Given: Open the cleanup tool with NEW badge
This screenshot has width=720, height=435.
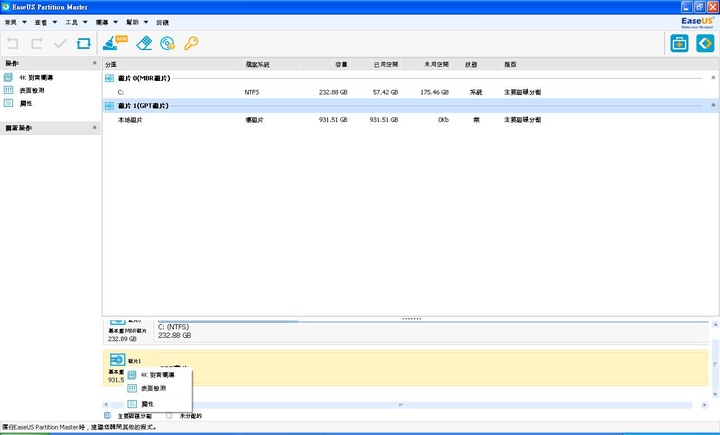Looking at the screenshot, I should (x=114, y=43).
